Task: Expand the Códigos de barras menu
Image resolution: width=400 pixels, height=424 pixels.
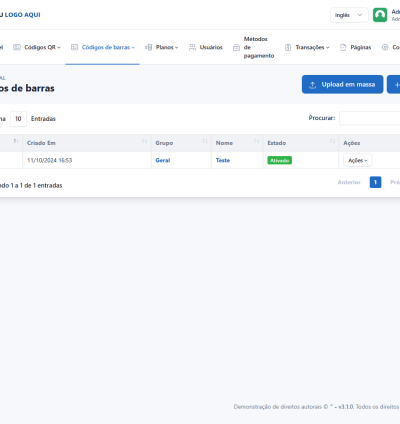Action: tap(103, 47)
